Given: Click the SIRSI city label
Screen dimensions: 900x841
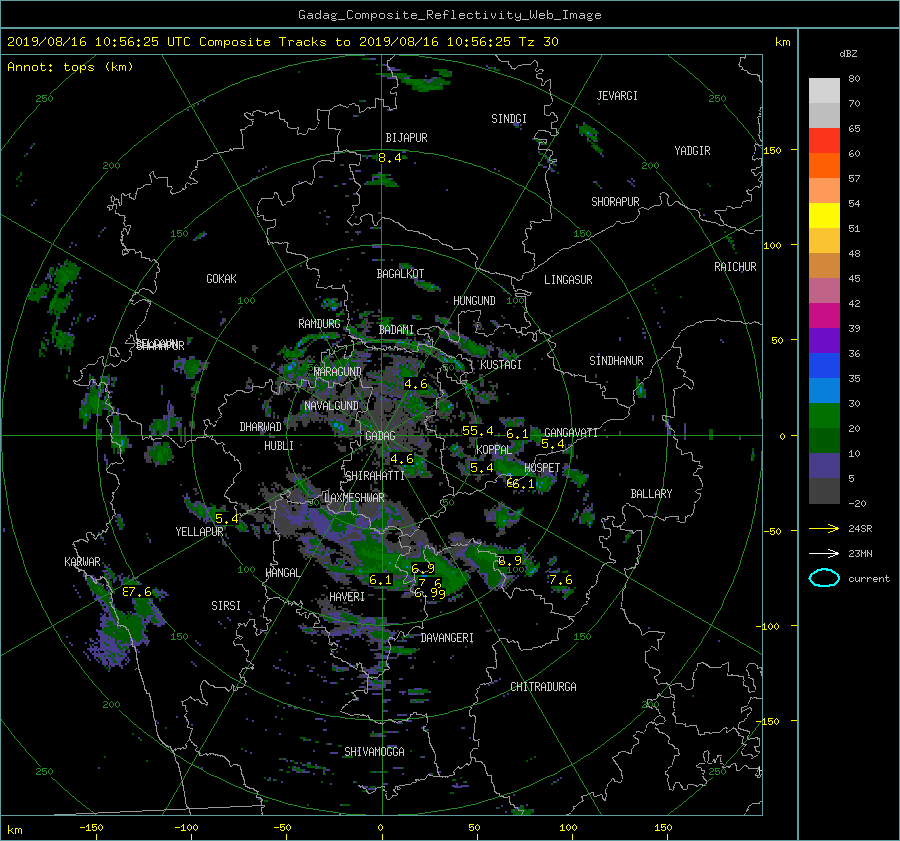Looking at the screenshot, I should tap(226, 606).
